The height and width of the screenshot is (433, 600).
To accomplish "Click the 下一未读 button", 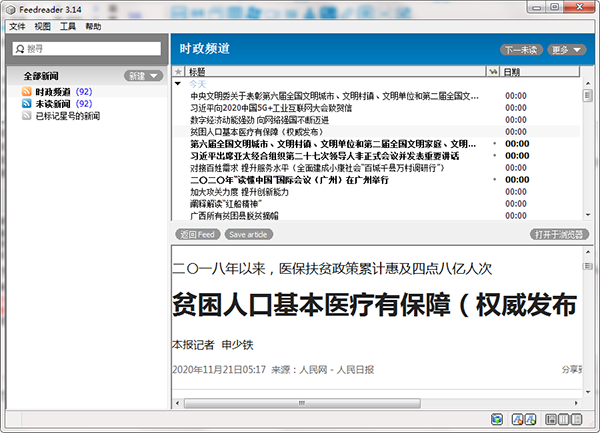I will [x=521, y=49].
